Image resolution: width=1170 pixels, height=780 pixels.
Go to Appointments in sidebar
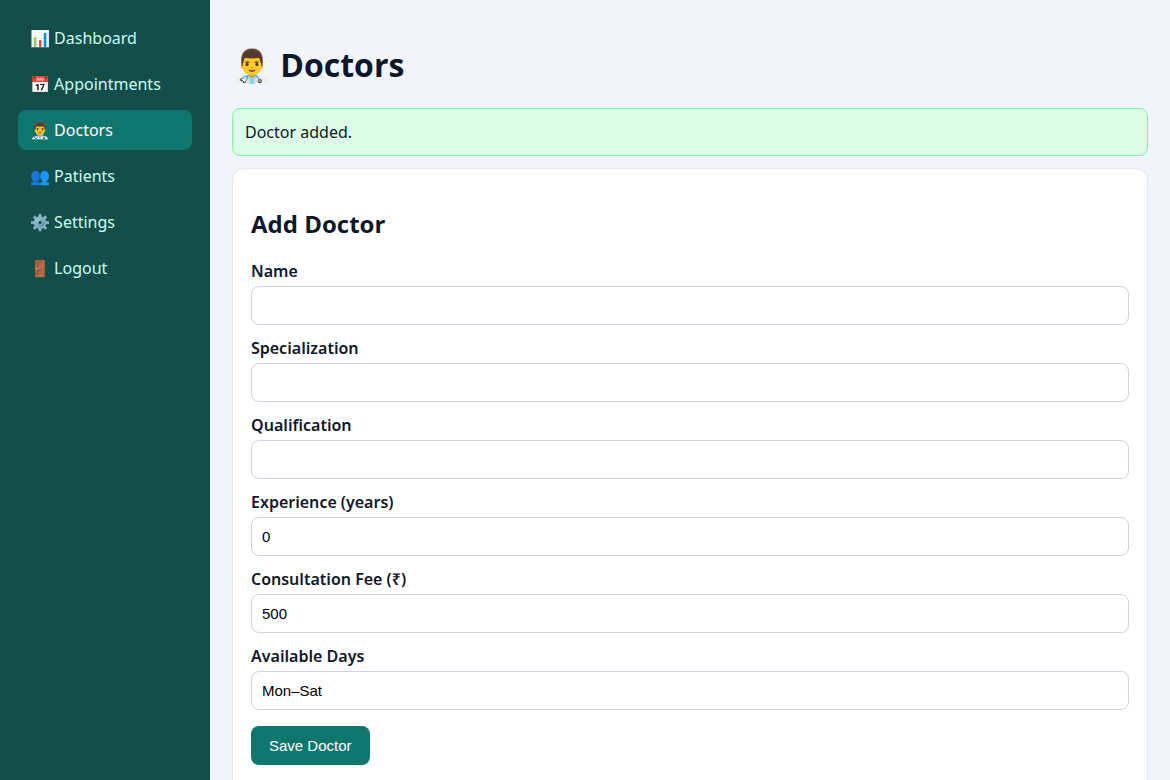[x=105, y=84]
